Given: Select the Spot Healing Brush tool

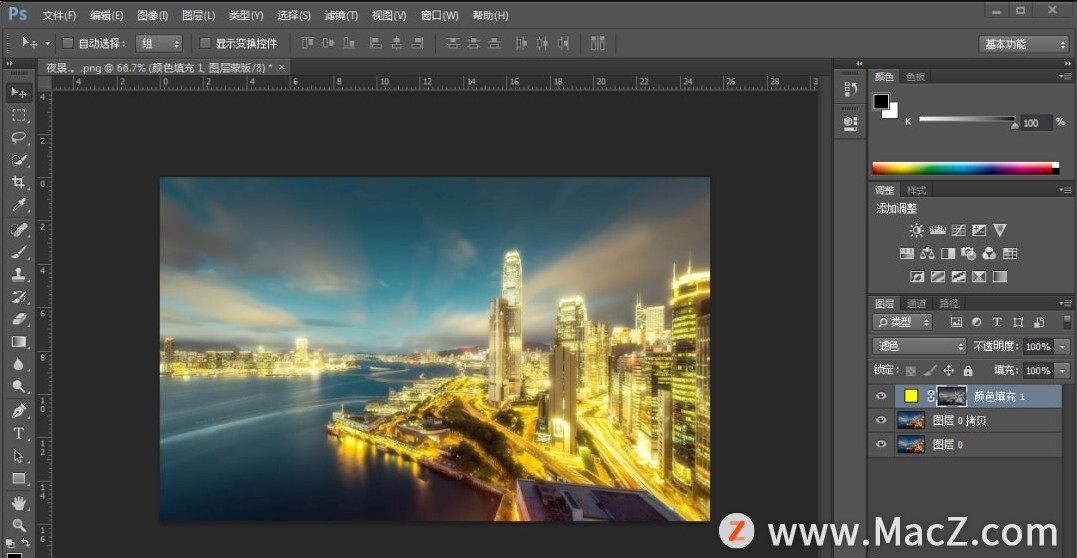Looking at the screenshot, I should (x=19, y=230).
